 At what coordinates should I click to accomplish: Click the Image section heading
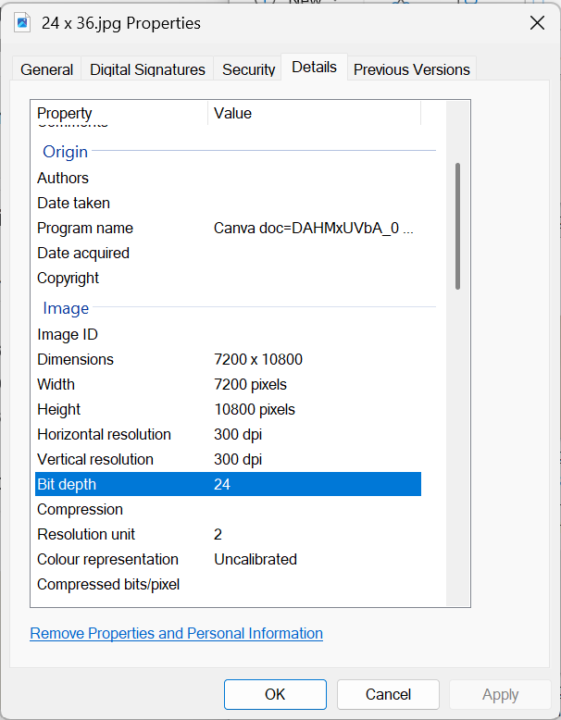click(66, 308)
